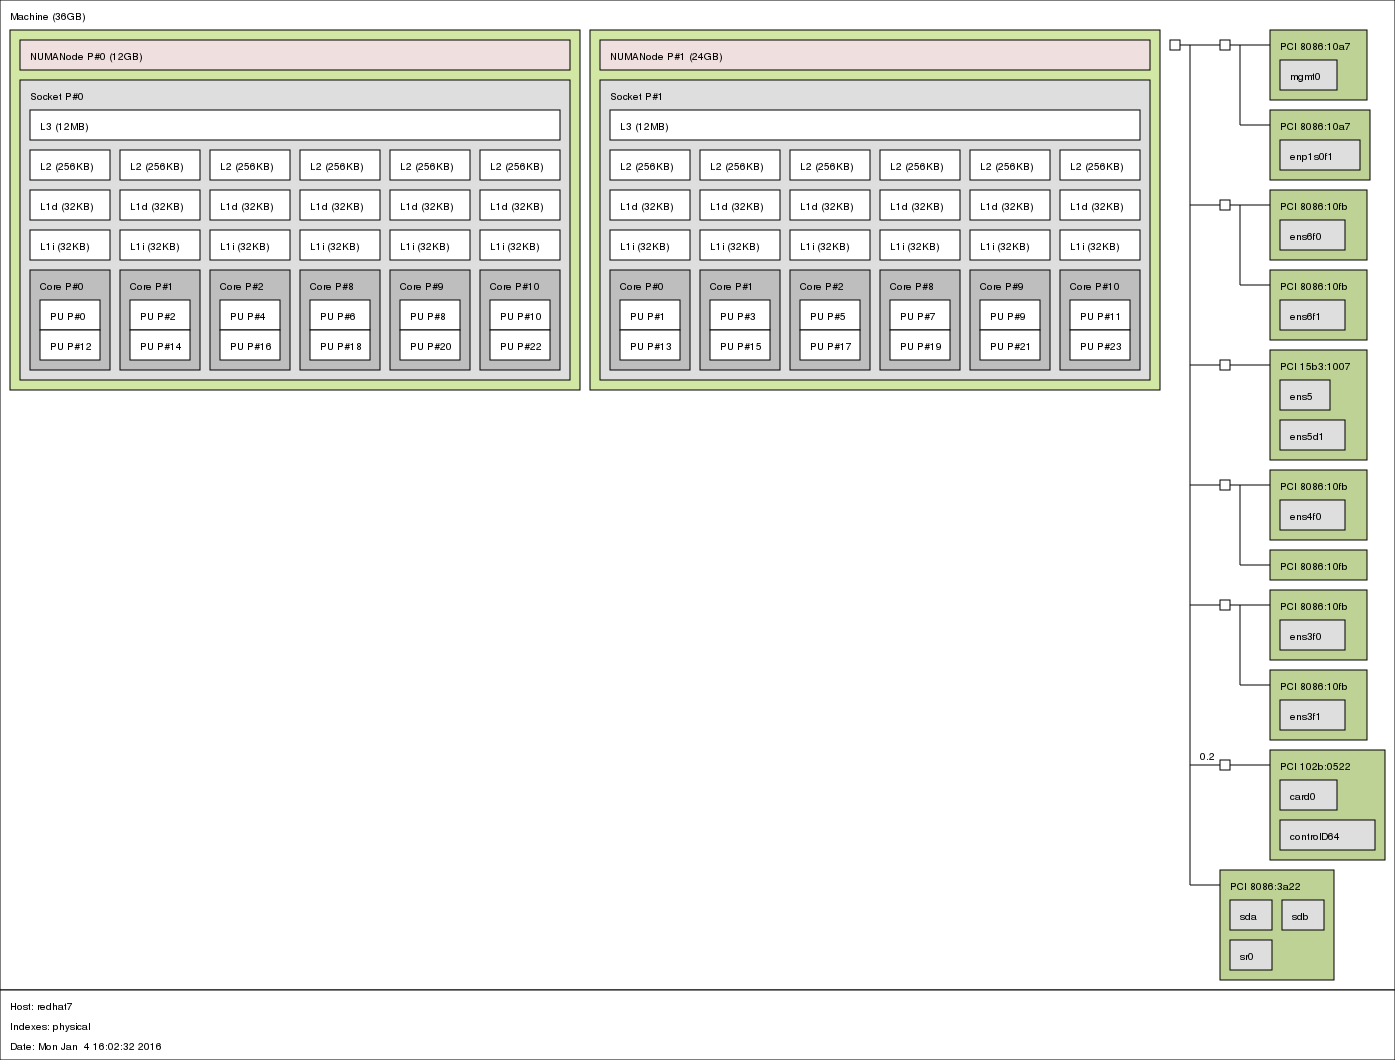Click the PU P#6 box
Screen dimensions: 1395x1060
click(340, 316)
